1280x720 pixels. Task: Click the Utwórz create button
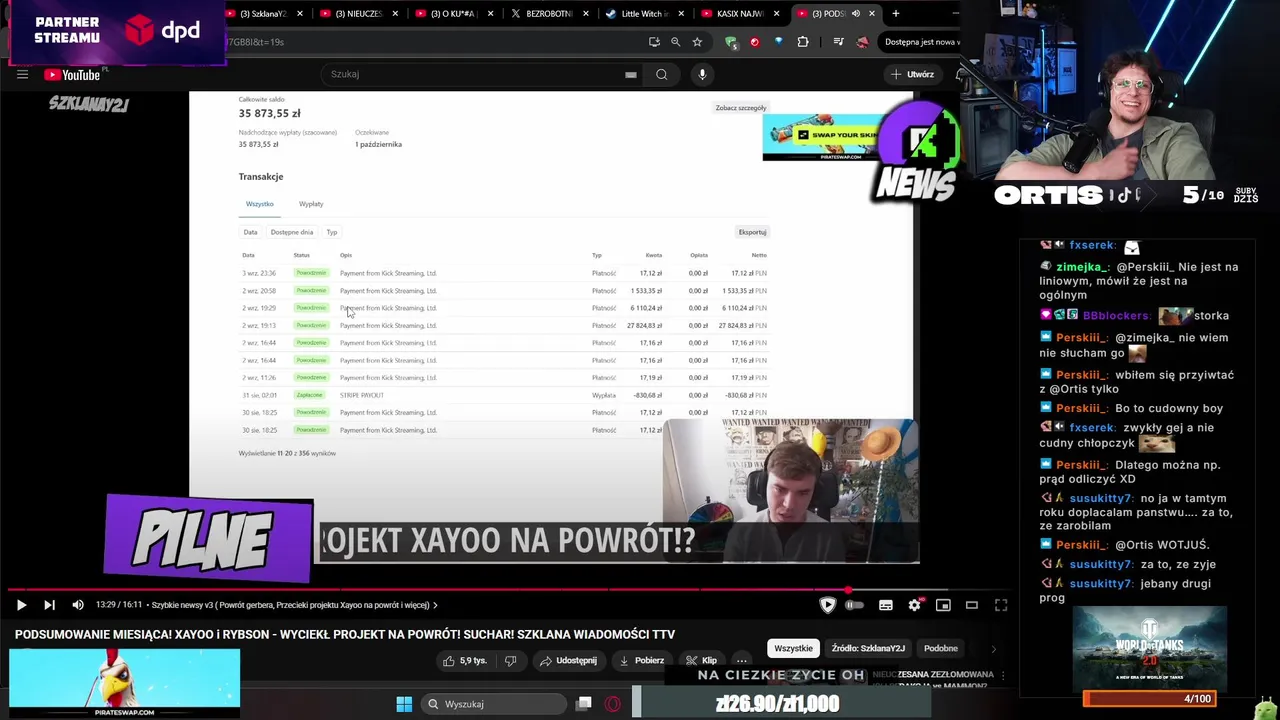(912, 74)
